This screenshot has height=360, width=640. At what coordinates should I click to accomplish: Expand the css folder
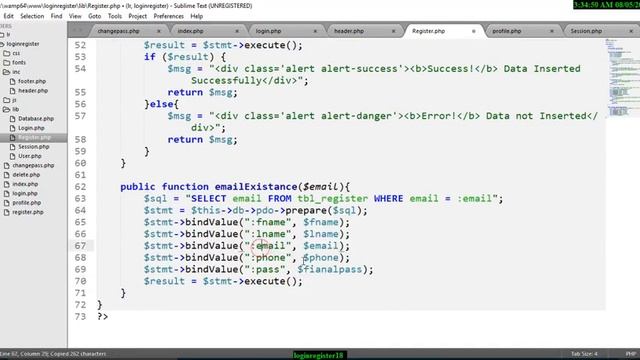[x=12, y=53]
